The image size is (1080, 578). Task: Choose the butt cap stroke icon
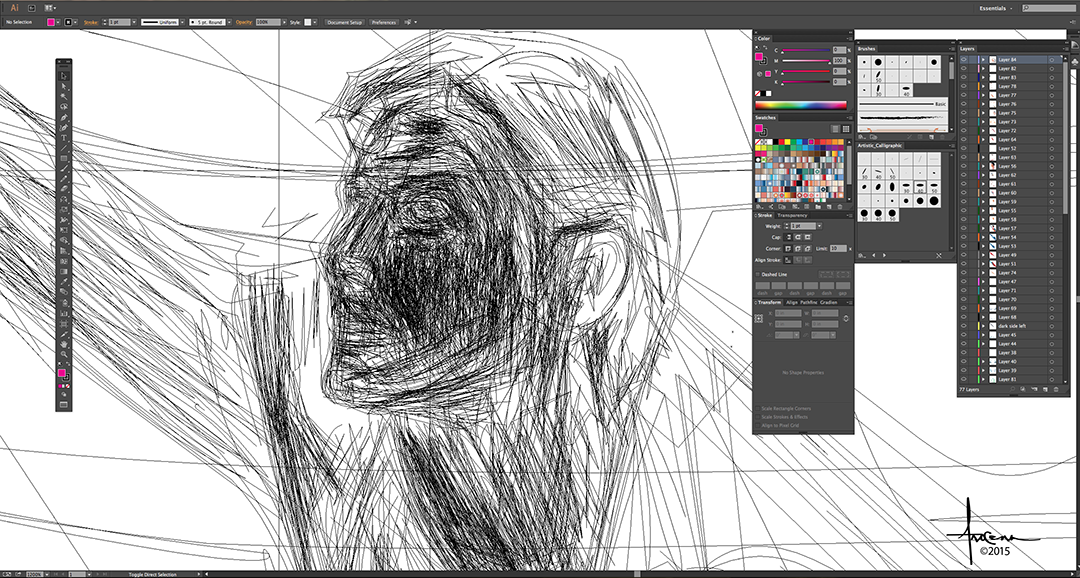click(x=788, y=237)
